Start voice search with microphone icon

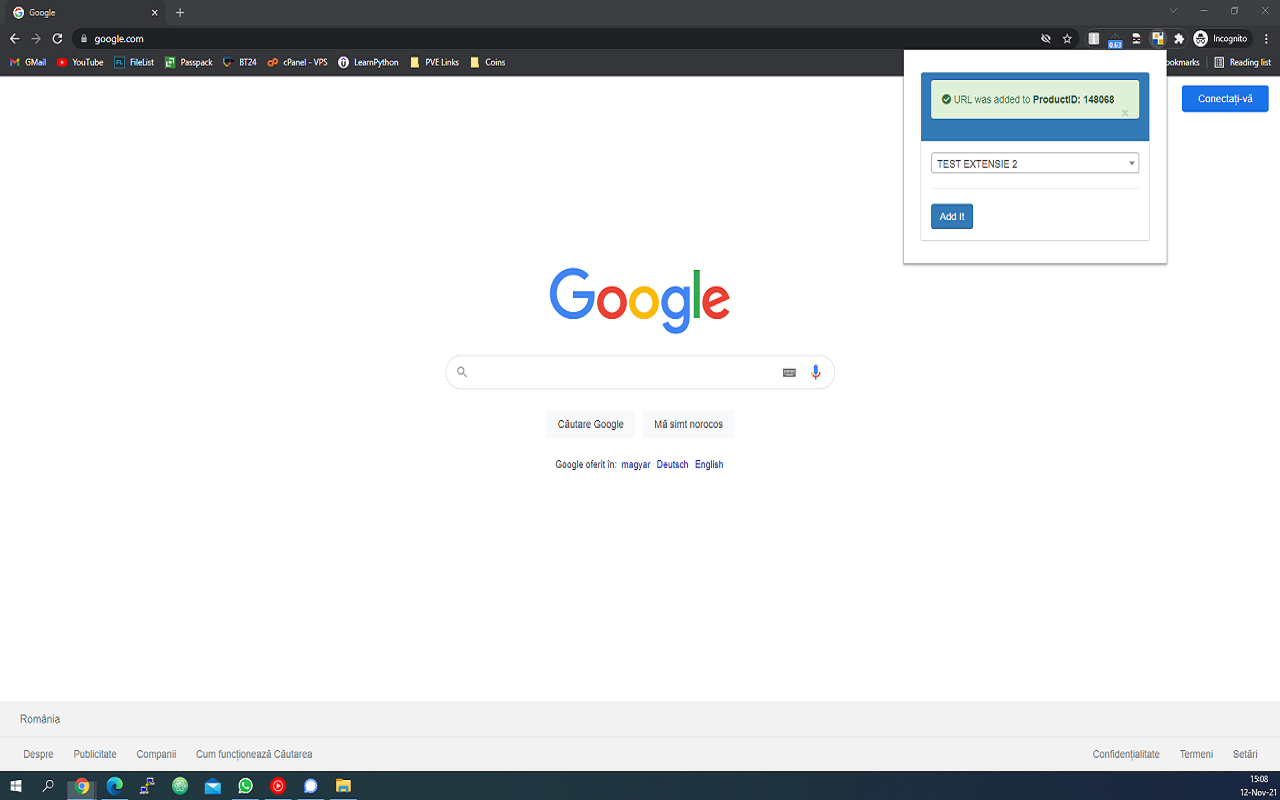pos(816,372)
